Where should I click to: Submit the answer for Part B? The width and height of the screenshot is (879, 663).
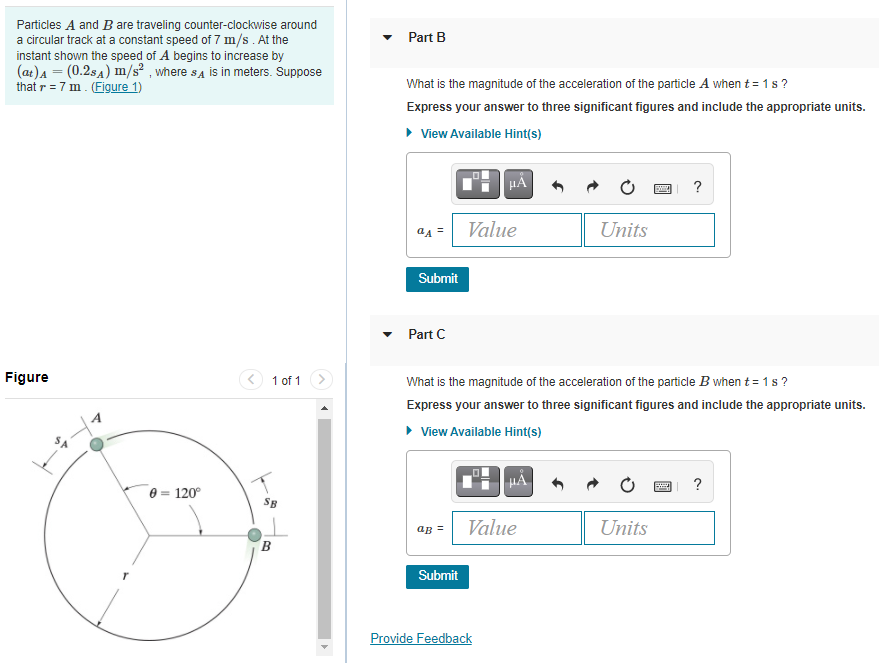click(437, 279)
